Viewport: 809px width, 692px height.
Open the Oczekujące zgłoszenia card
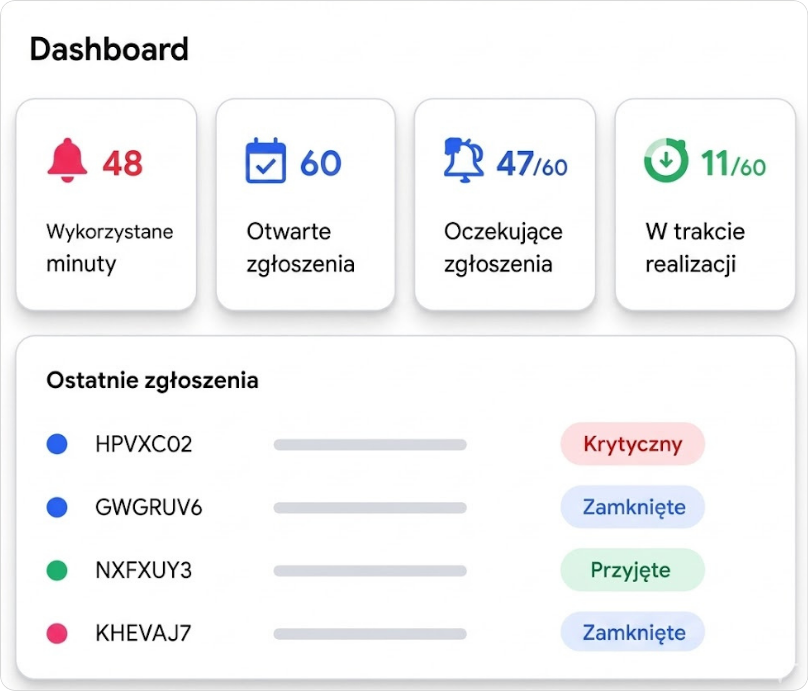505,204
